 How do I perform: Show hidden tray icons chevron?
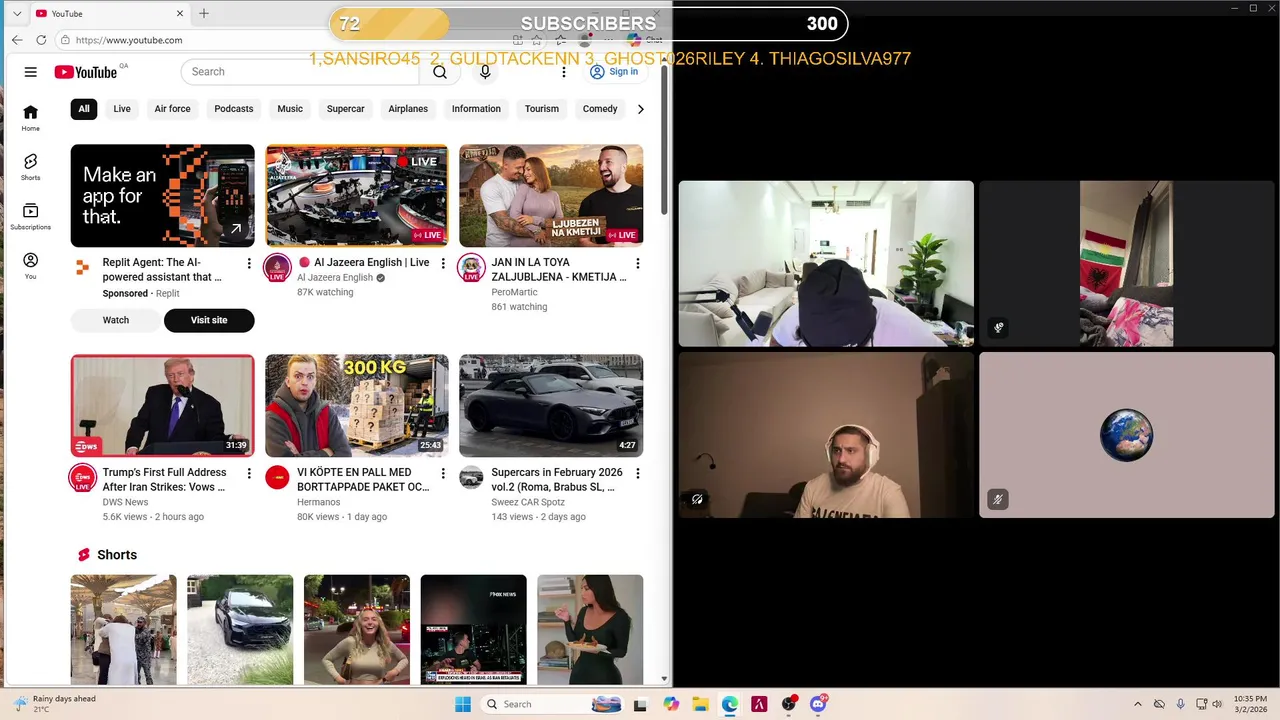click(x=1138, y=704)
